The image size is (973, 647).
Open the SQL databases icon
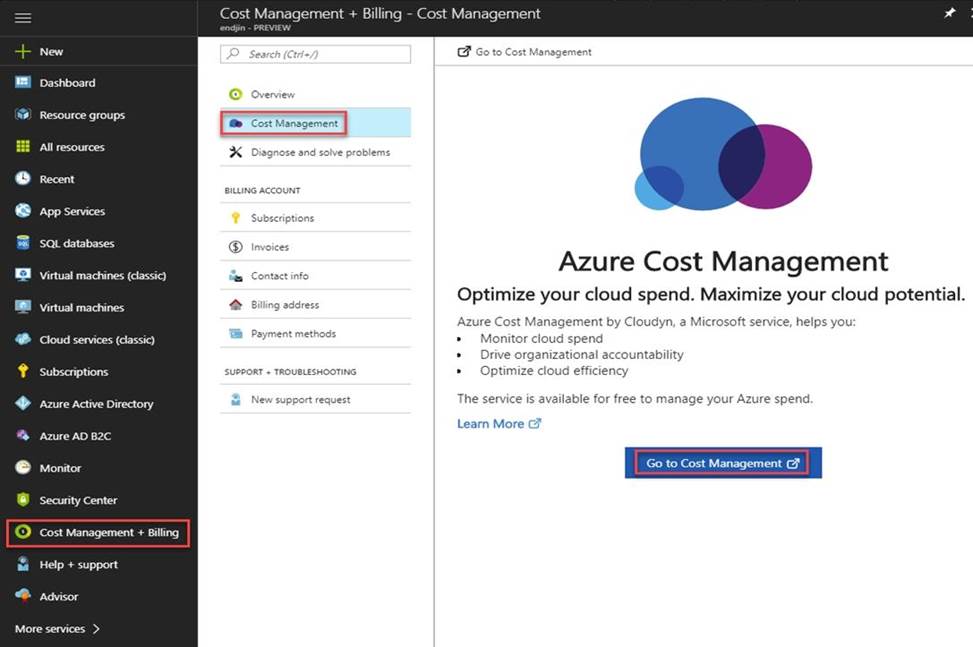coord(22,243)
